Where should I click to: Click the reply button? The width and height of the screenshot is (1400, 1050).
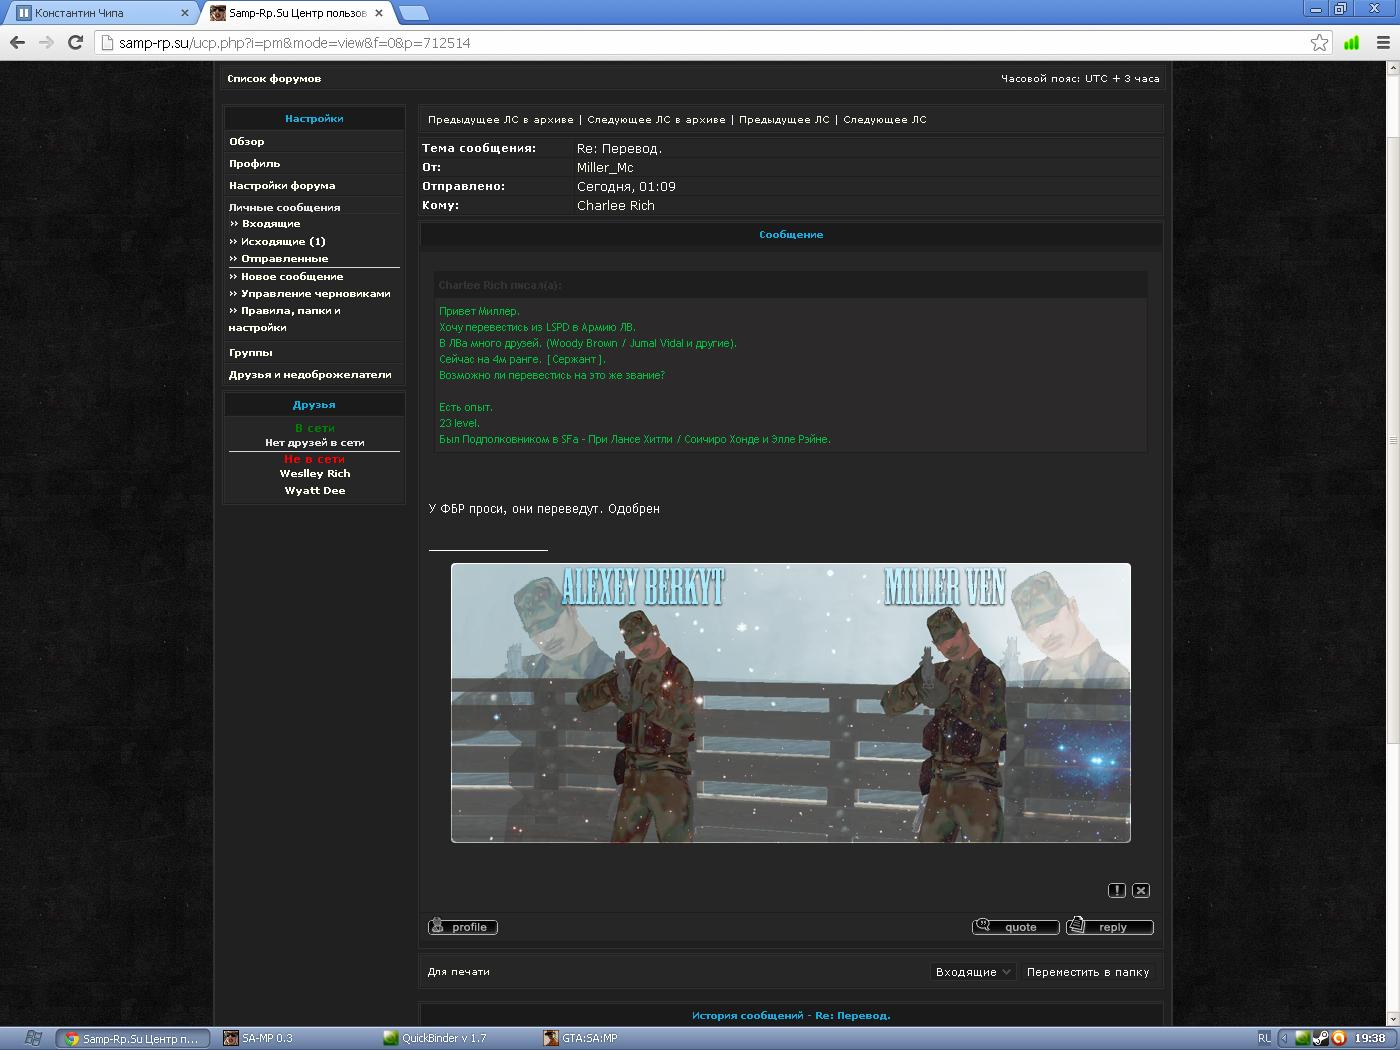coord(1110,927)
